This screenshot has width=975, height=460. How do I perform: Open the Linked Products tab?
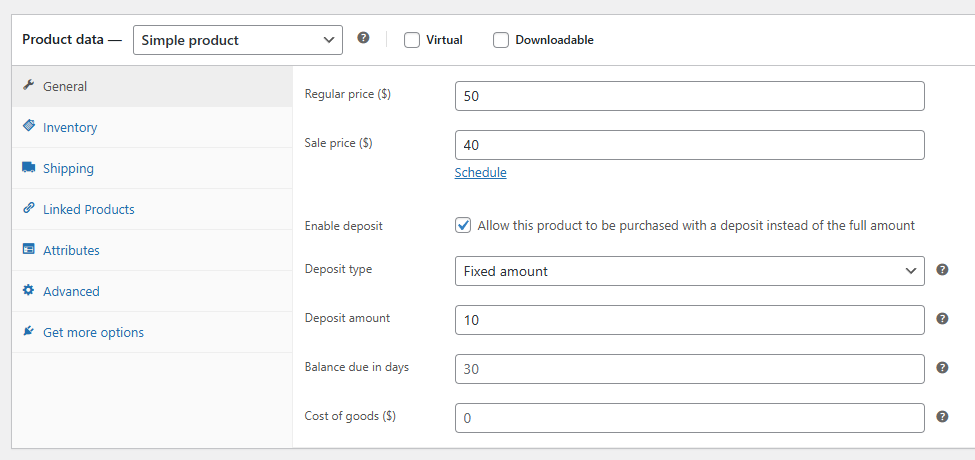coord(152,209)
